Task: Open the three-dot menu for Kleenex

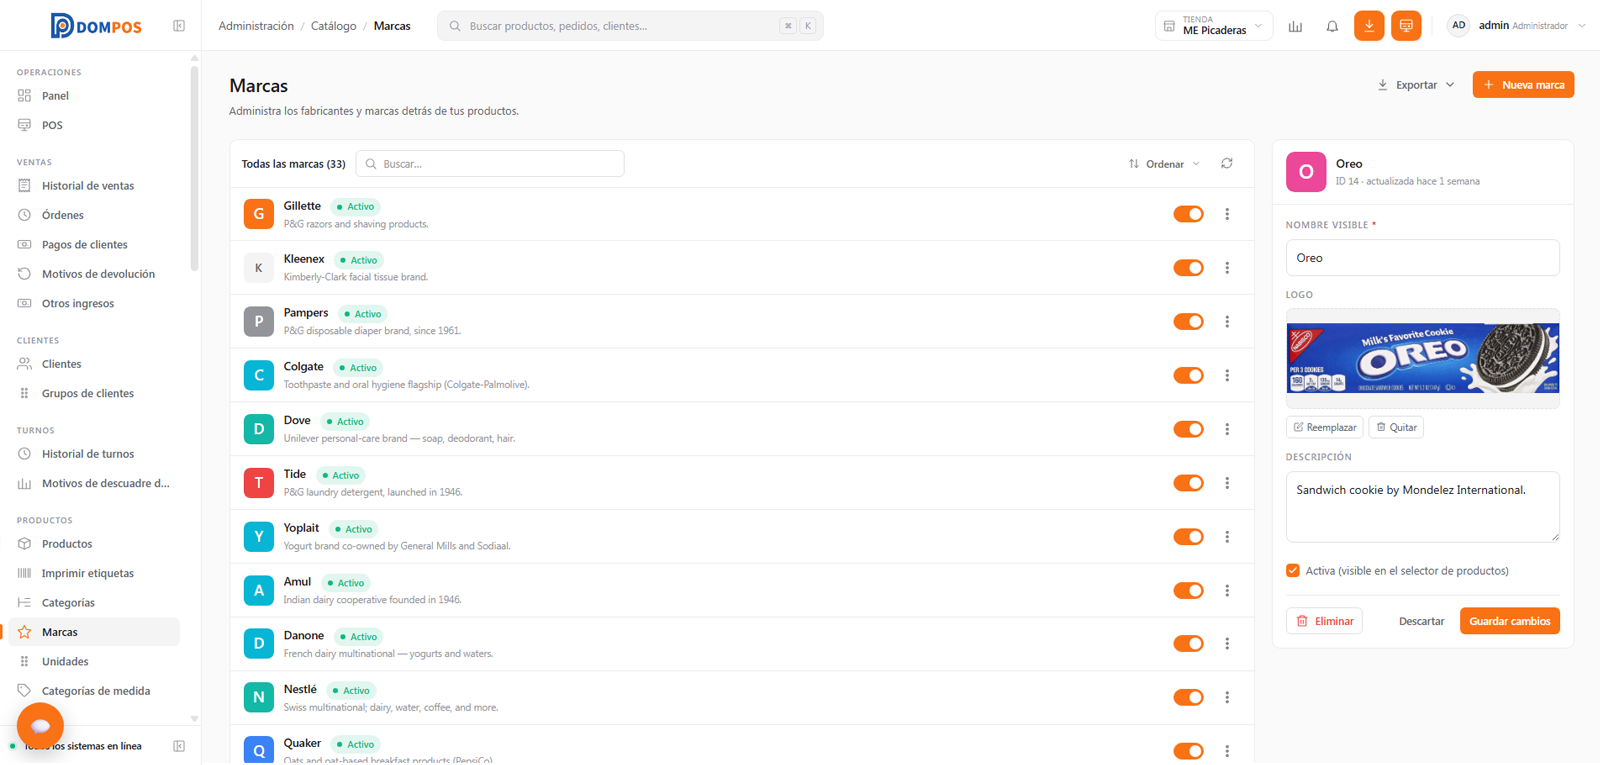Action: tap(1227, 268)
